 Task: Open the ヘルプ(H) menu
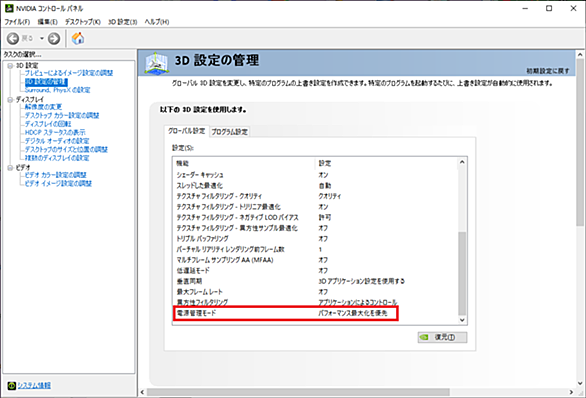pyautogui.click(x=157, y=22)
